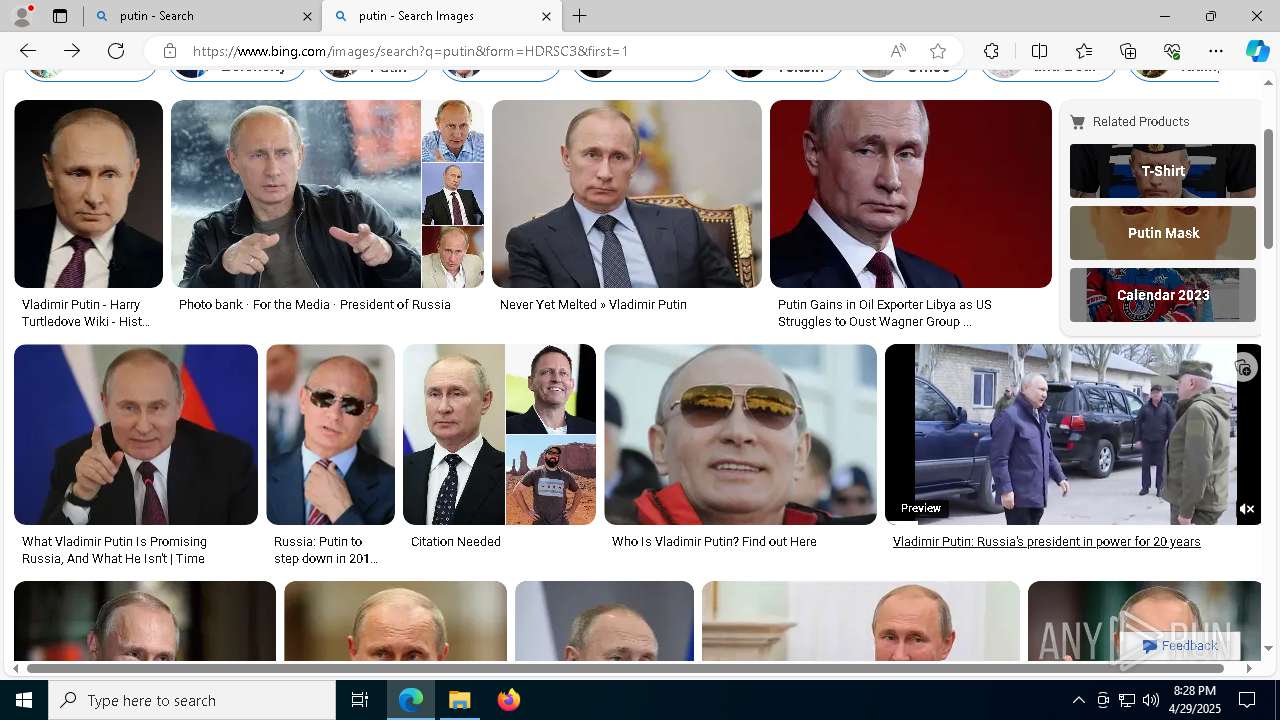
Task: Open Browser essentials
Action: tap(1172, 51)
